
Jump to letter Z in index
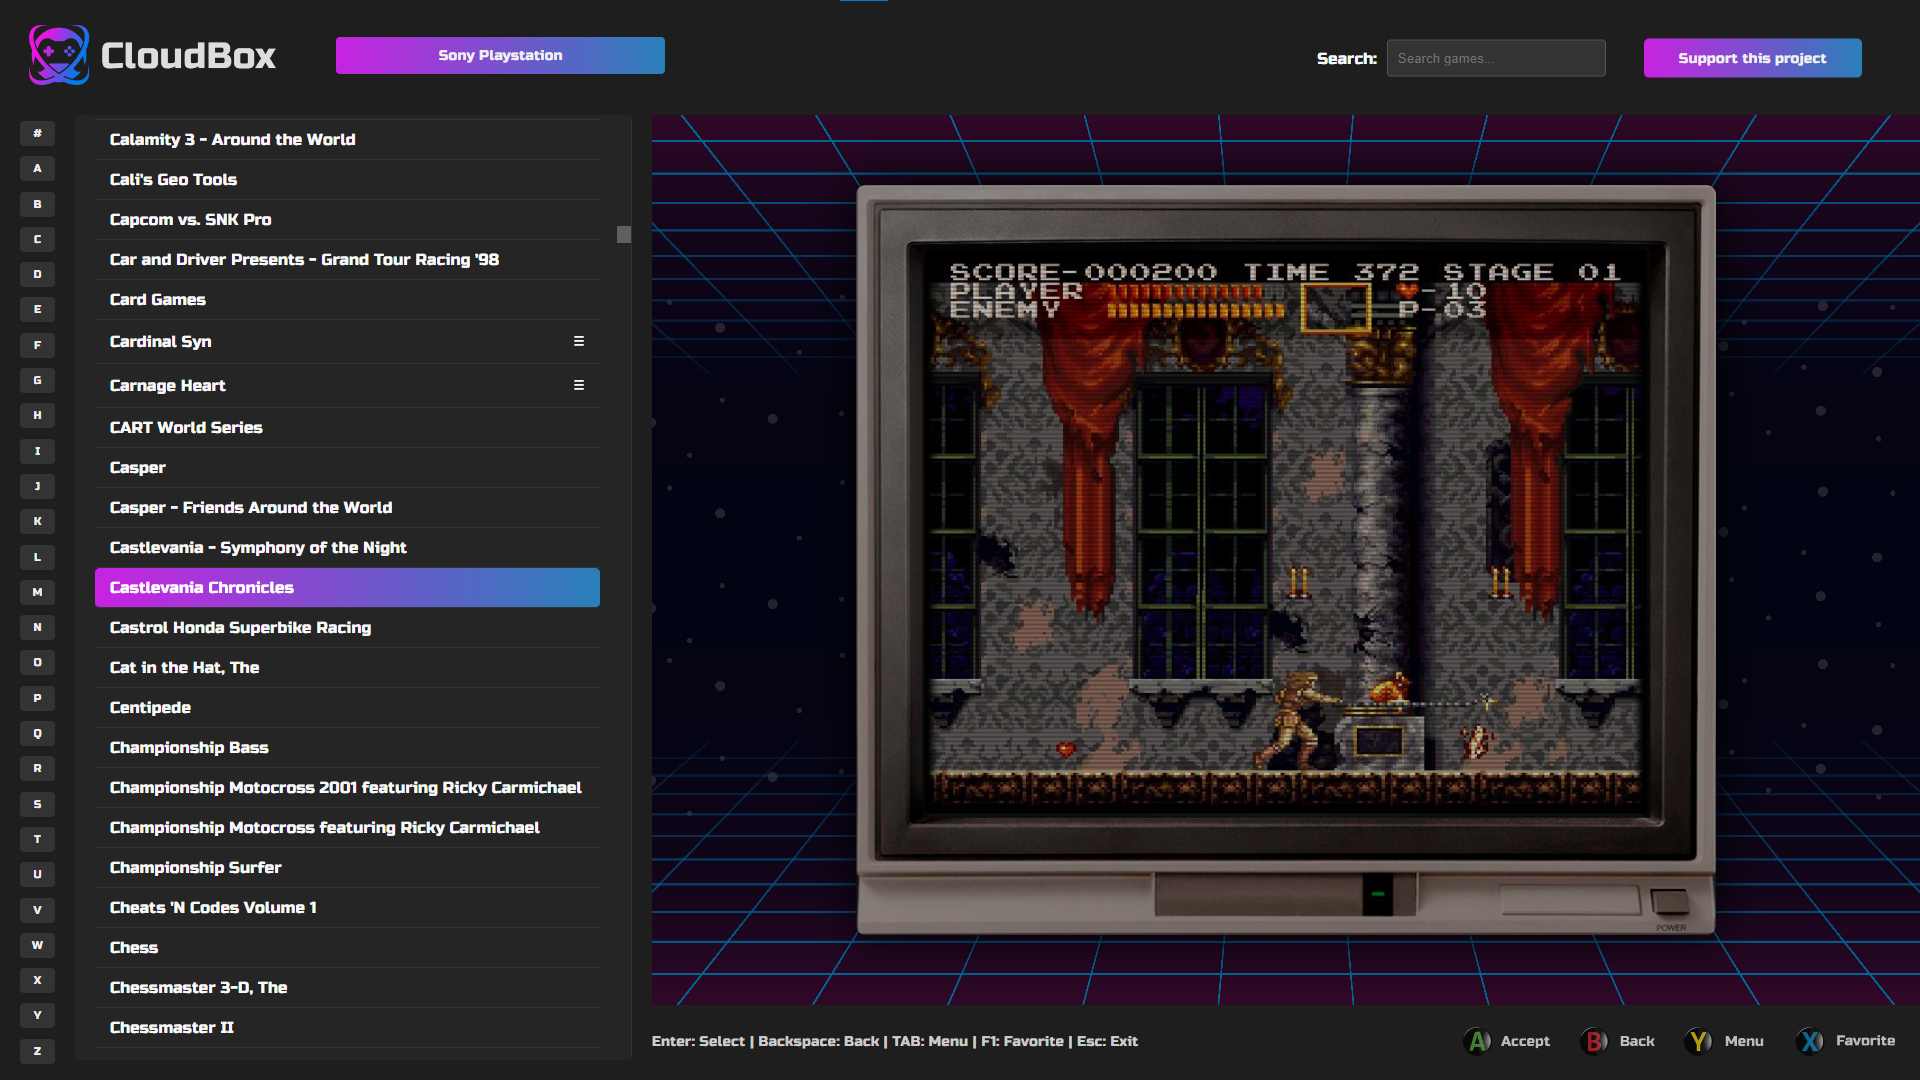(37, 1051)
